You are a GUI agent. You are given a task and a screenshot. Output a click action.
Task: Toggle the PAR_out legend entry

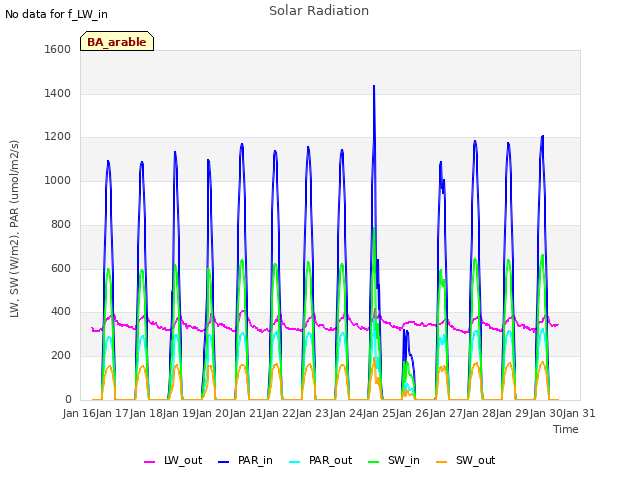[320, 461]
